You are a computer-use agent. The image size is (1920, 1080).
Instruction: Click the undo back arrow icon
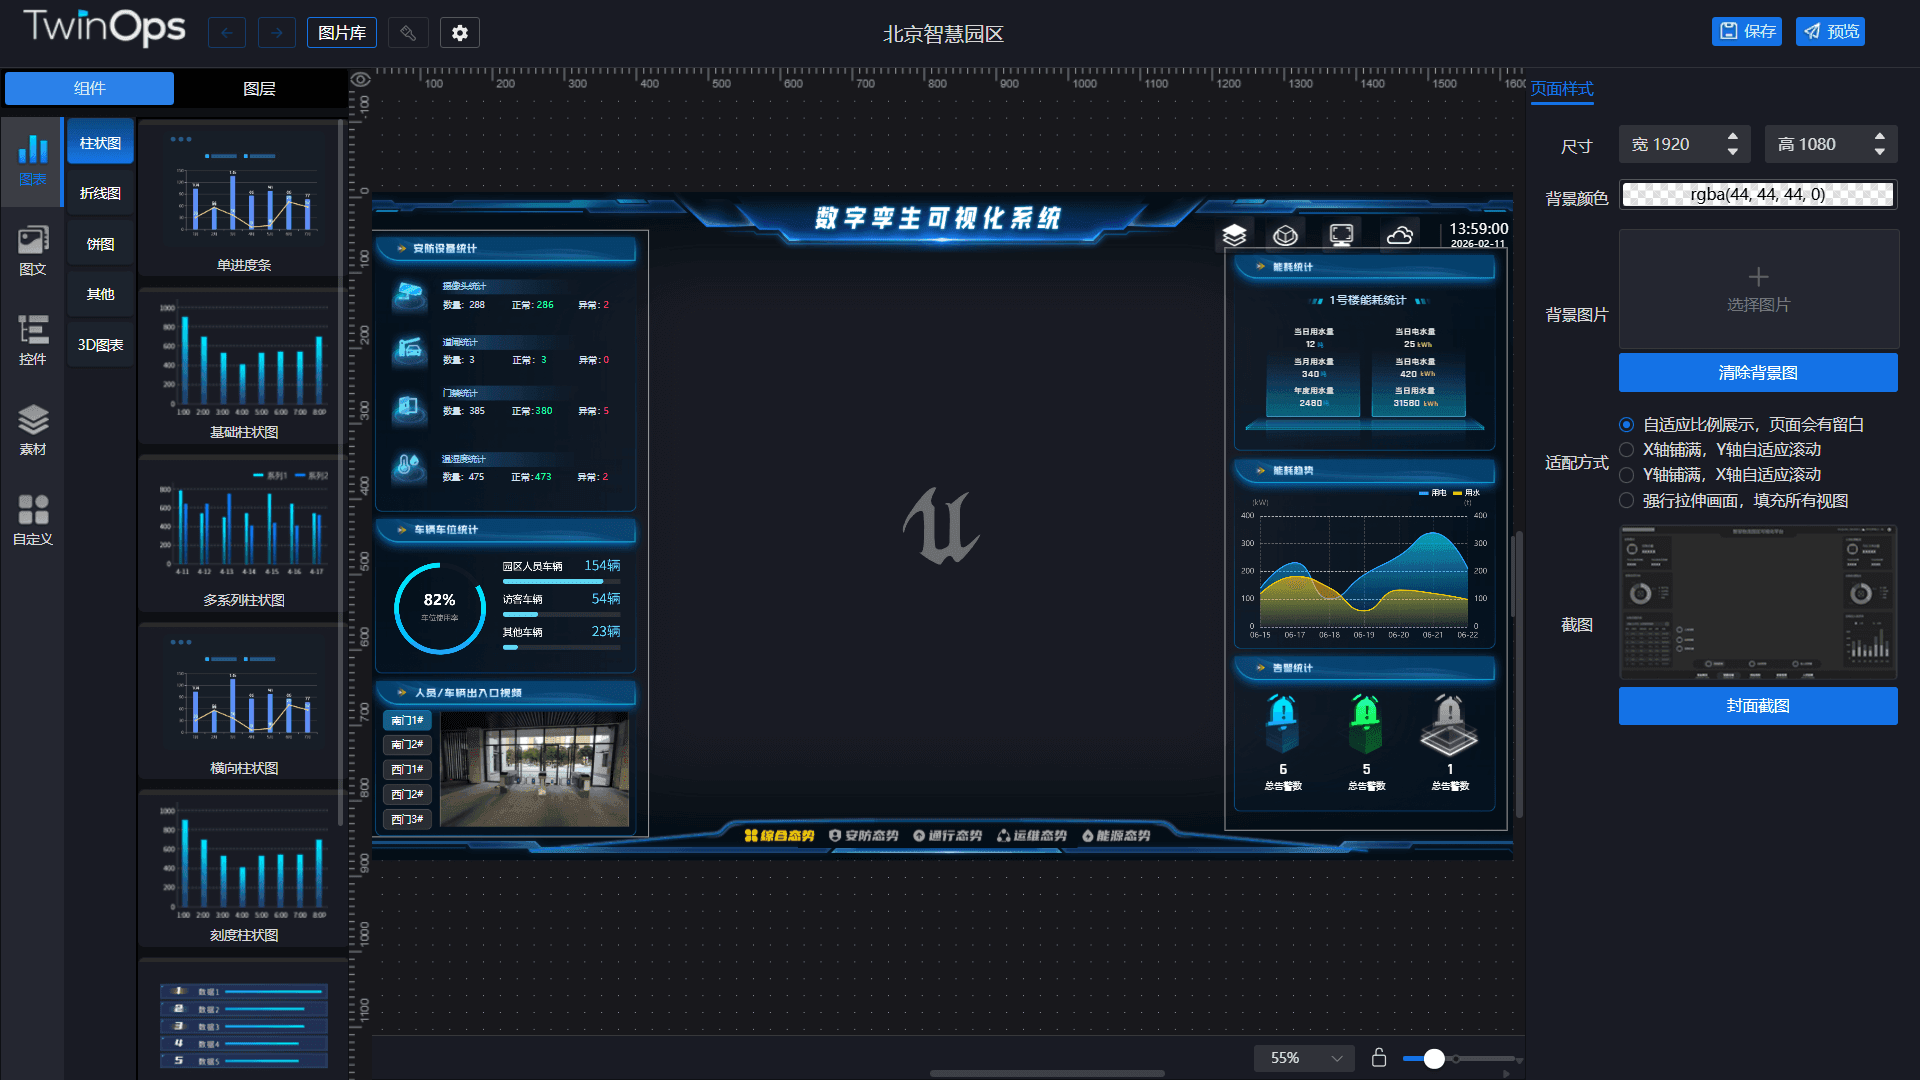pyautogui.click(x=227, y=33)
